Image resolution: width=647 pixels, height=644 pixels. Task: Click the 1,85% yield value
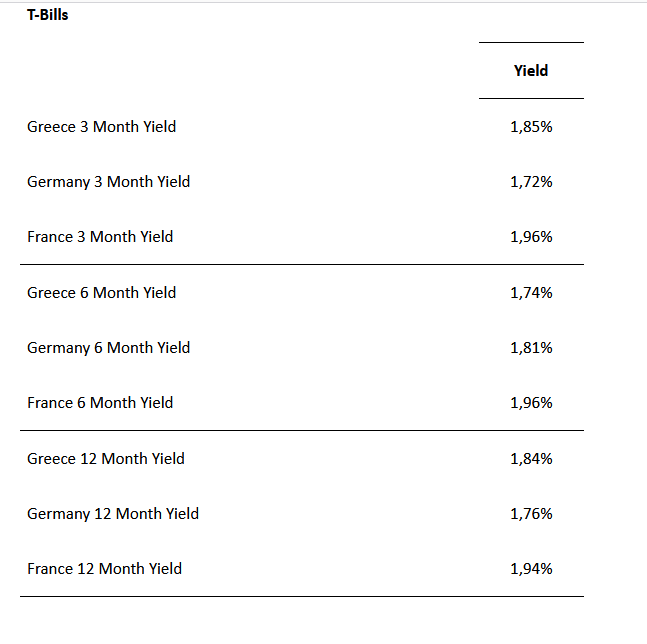(531, 127)
